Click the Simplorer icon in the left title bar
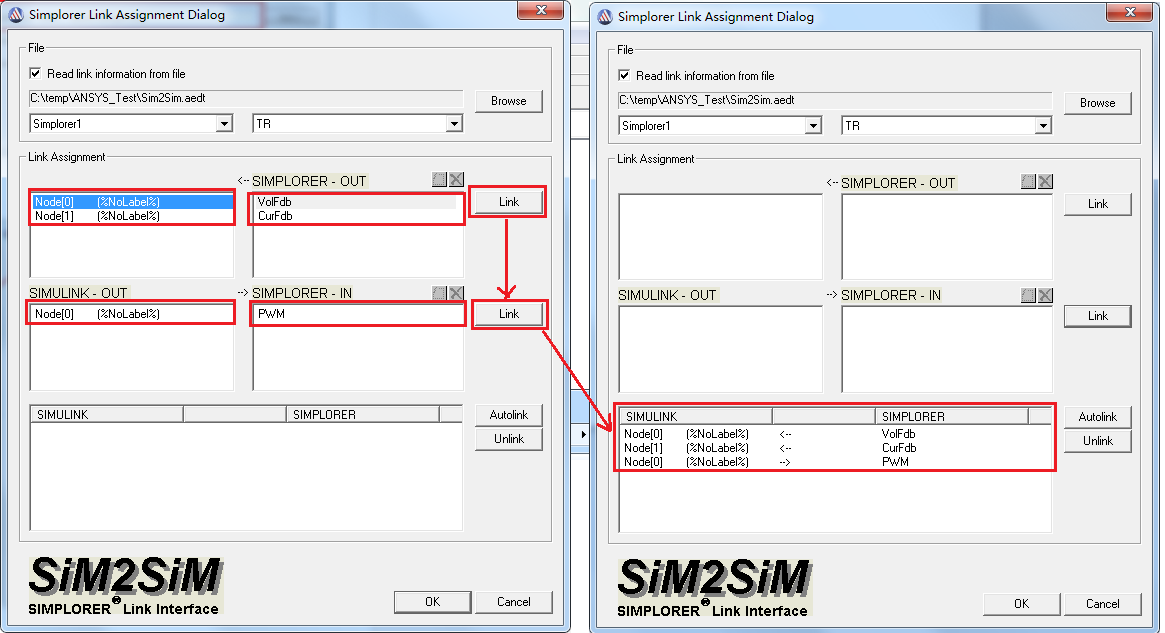 (x=15, y=14)
